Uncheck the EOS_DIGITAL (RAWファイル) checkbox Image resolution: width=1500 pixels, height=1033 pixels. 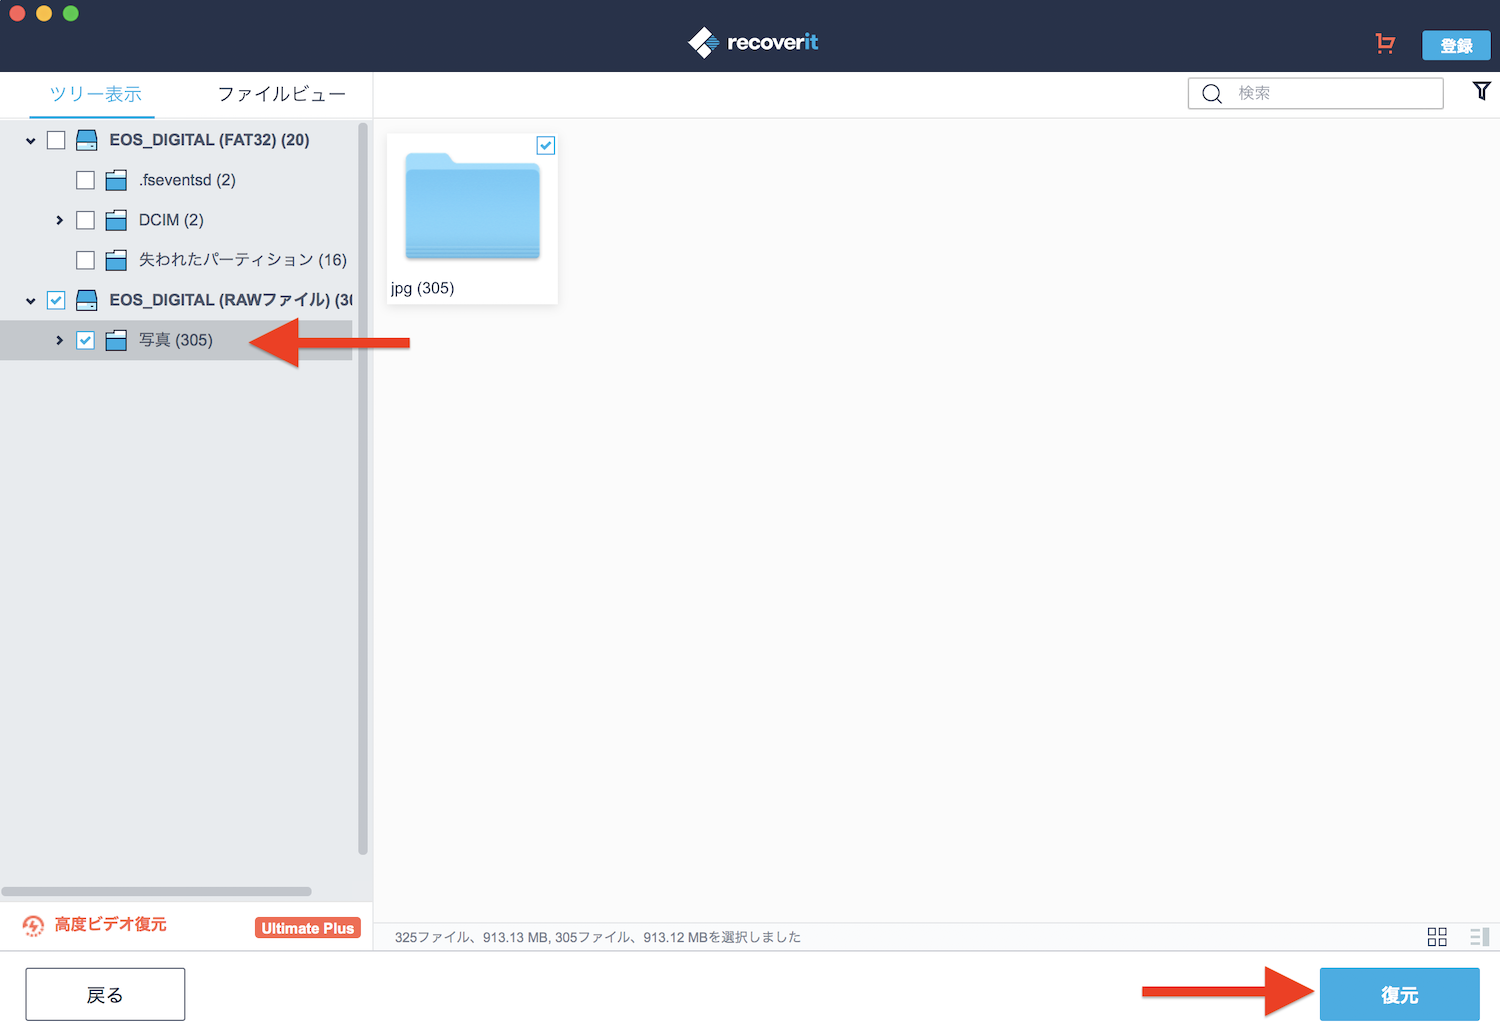(56, 300)
